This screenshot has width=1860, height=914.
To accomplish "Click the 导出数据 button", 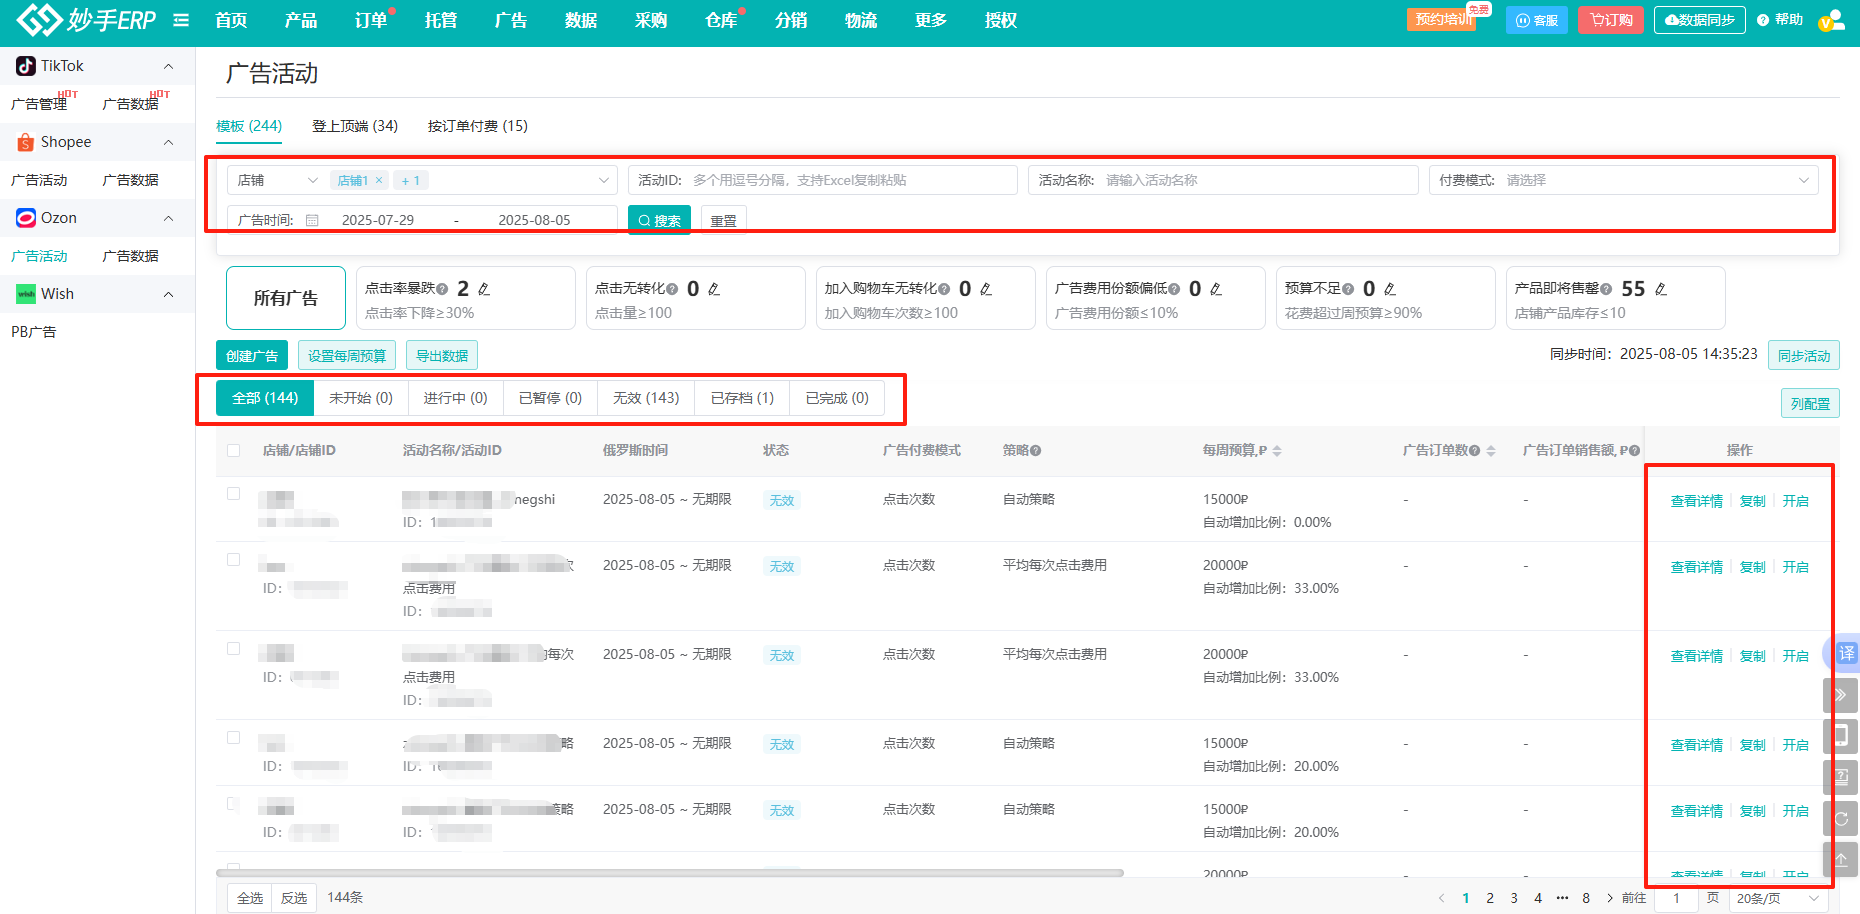I will coord(442,356).
